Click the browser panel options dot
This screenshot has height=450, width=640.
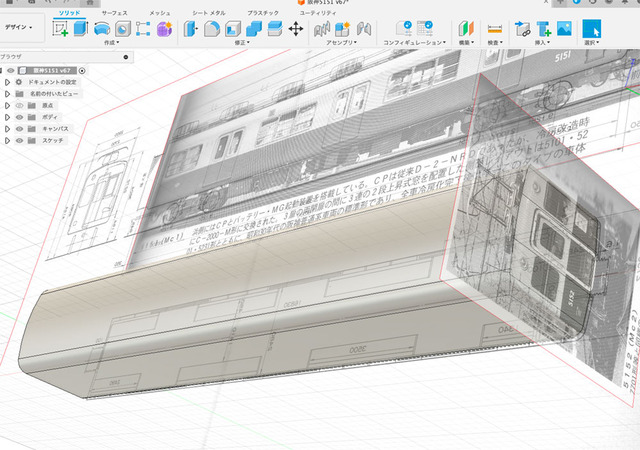(x=126, y=57)
